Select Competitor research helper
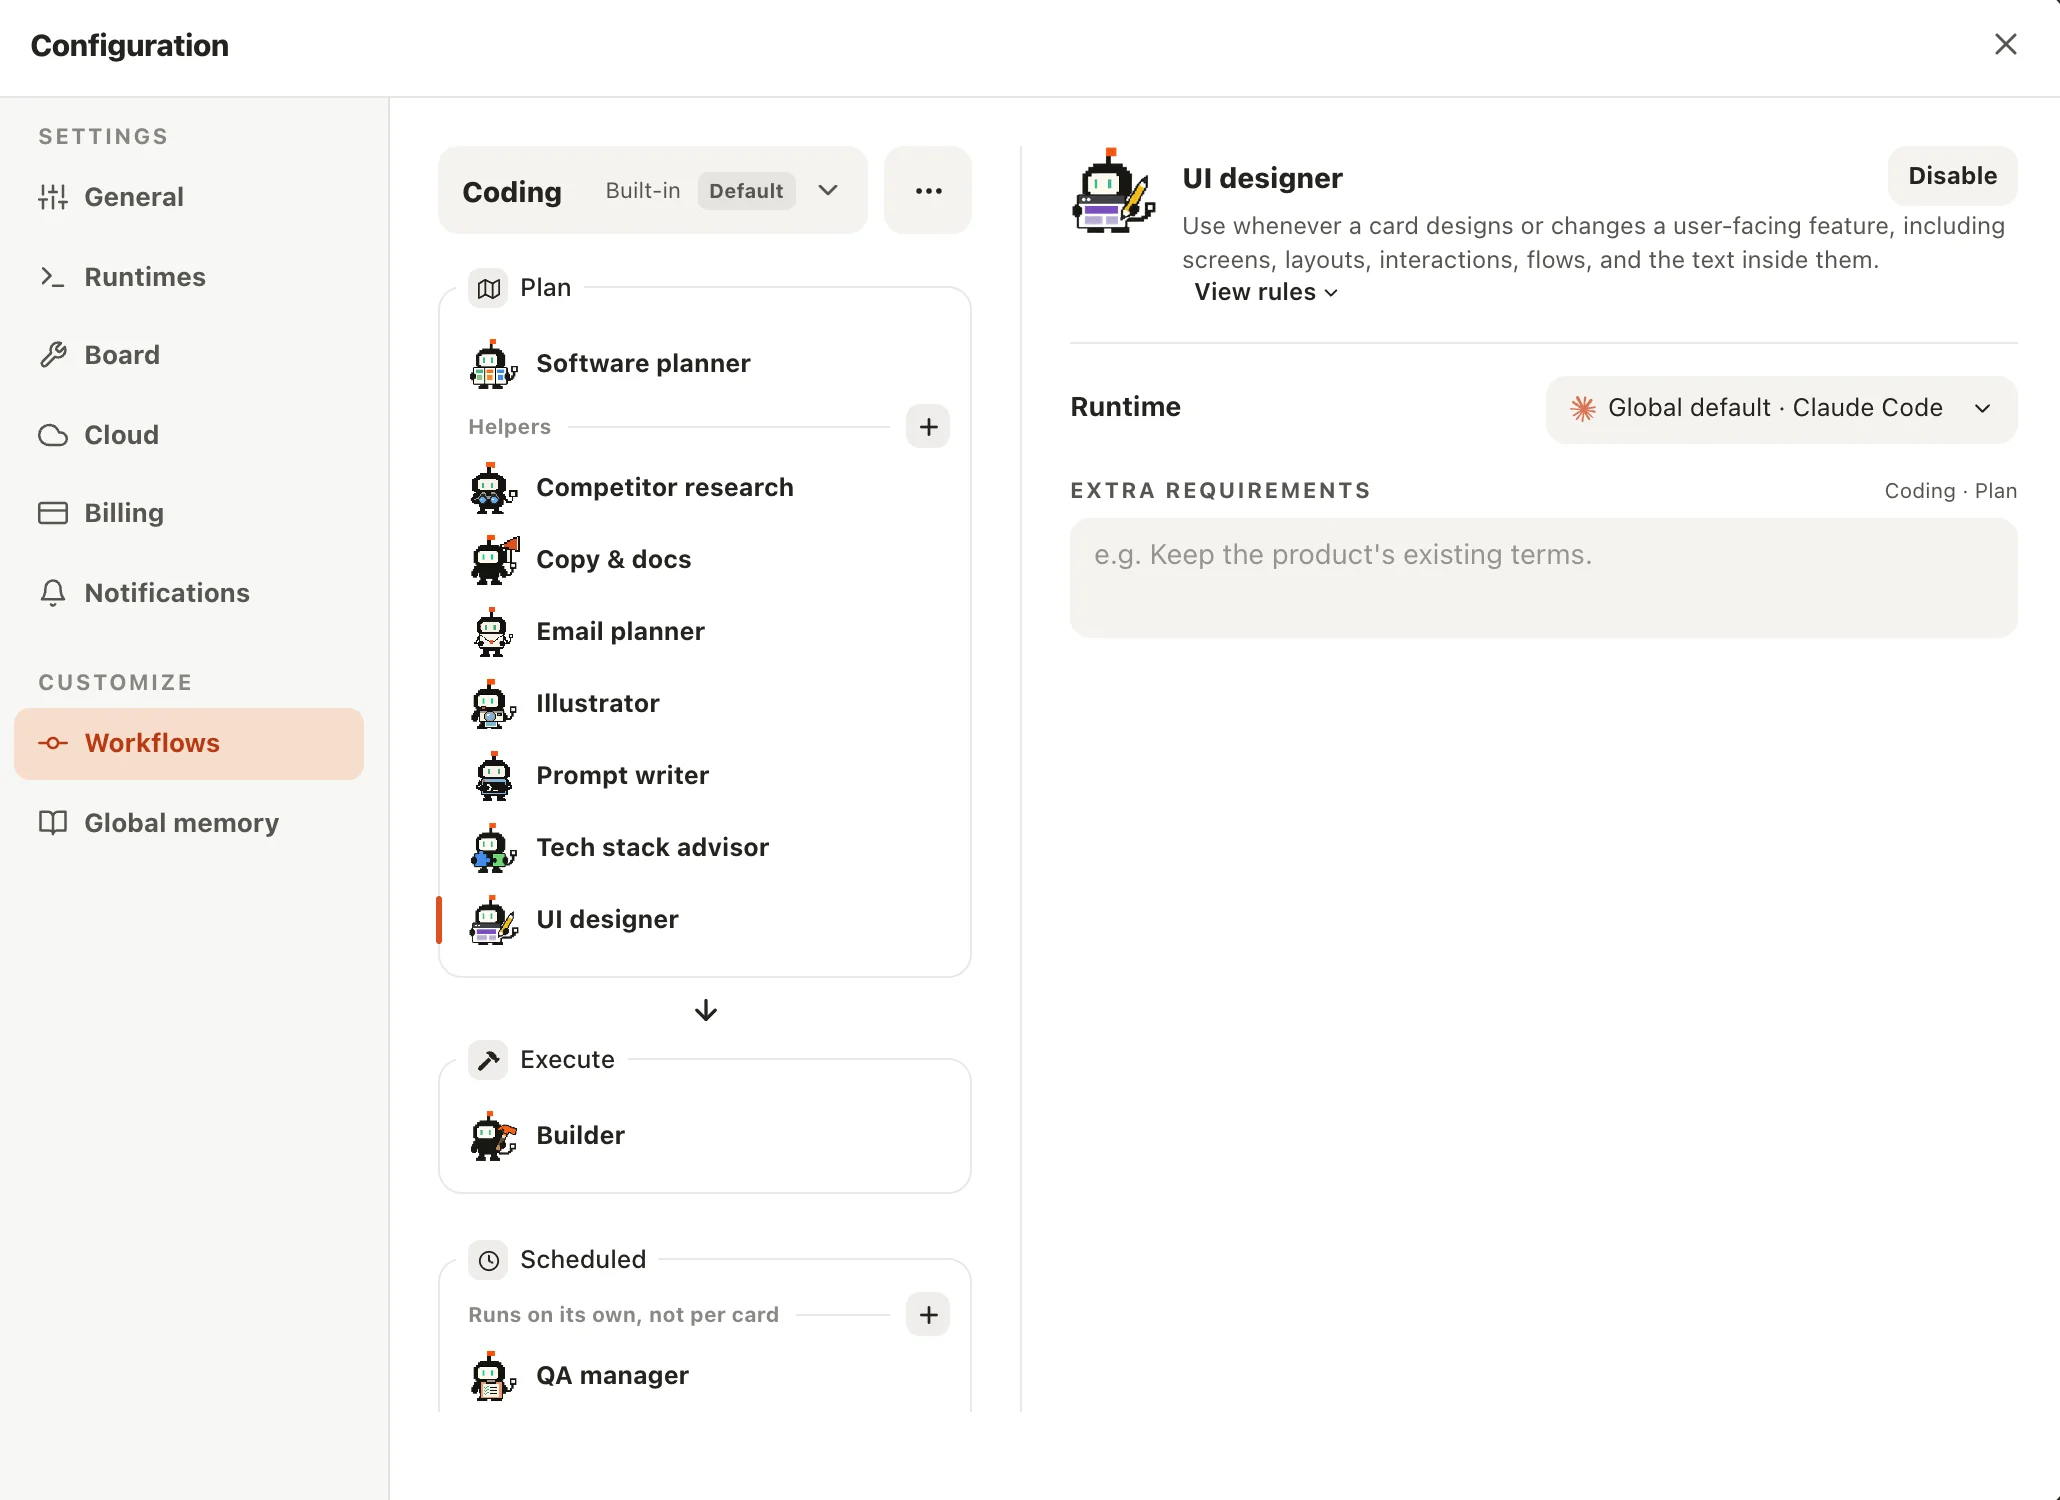Image resolution: width=2060 pixels, height=1500 pixels. pos(704,488)
